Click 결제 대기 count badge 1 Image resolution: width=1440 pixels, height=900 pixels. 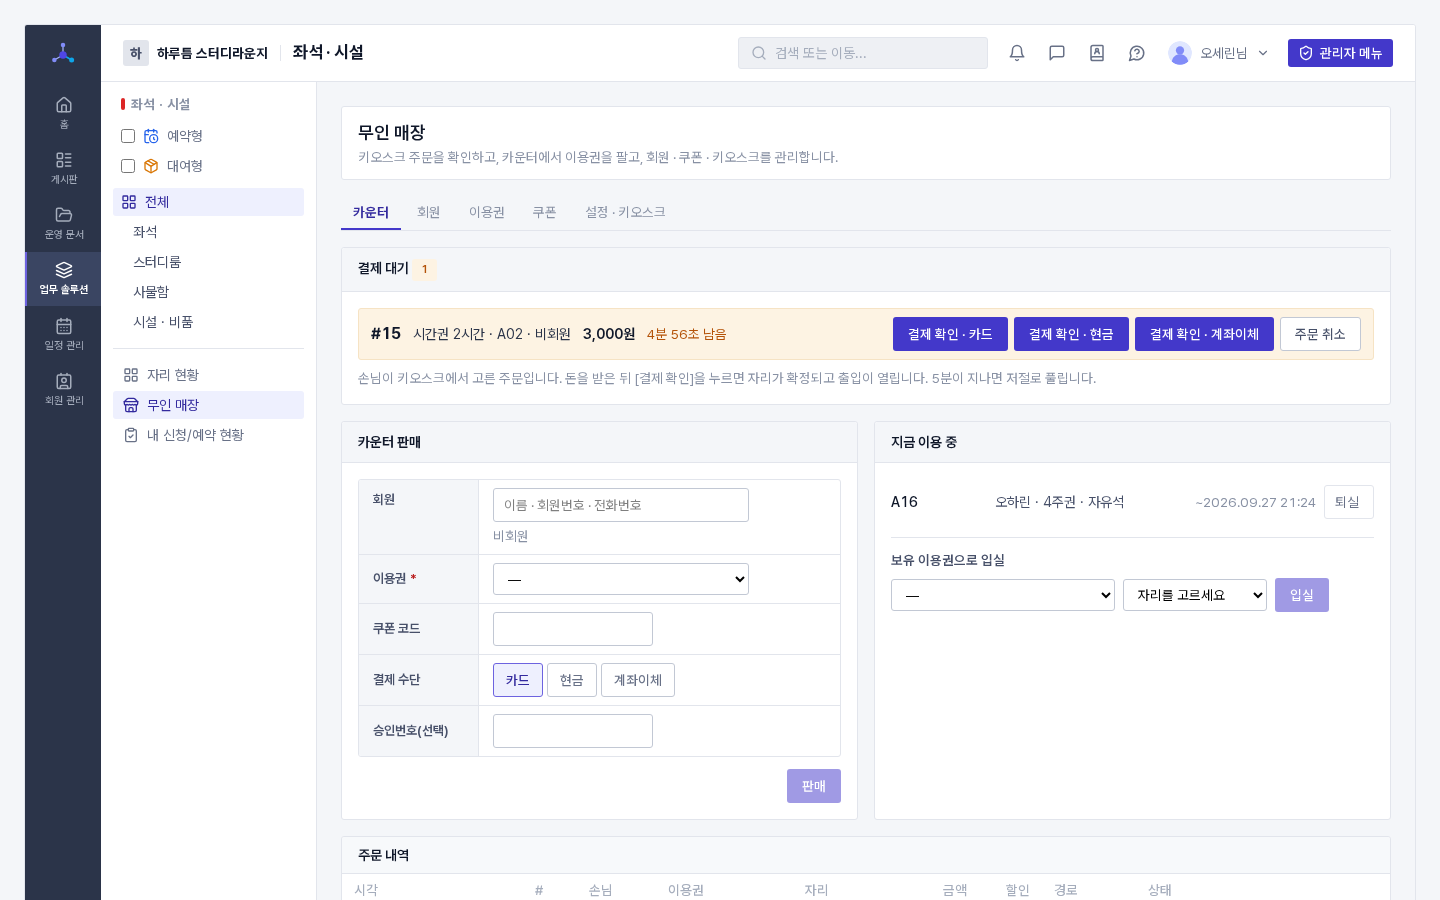[425, 269]
